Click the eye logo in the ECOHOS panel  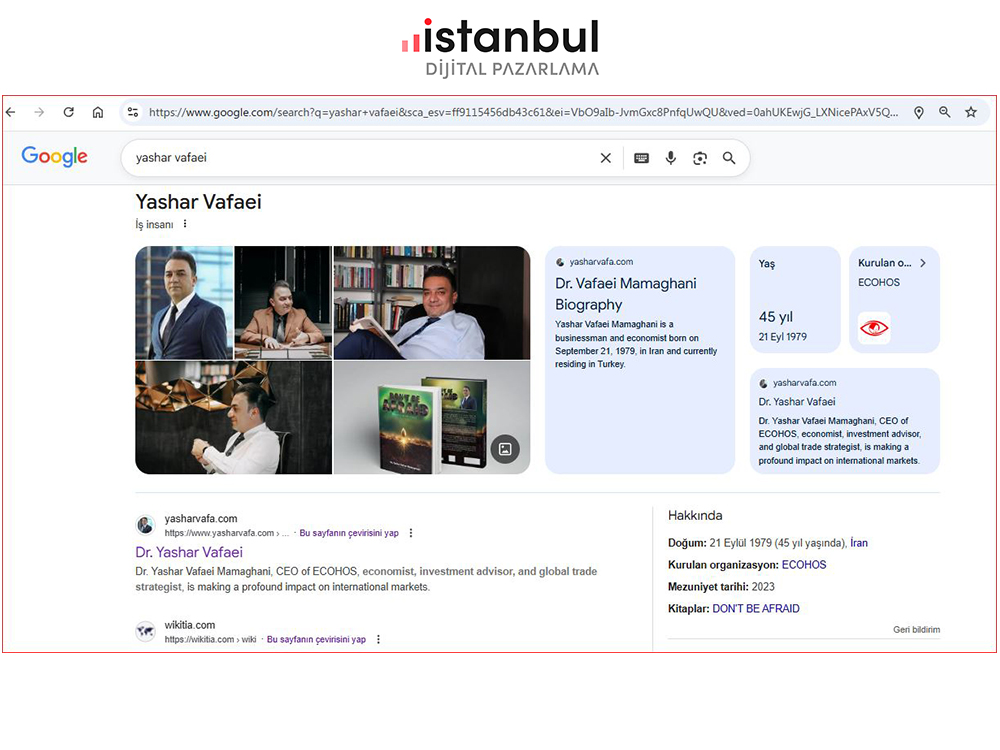click(874, 328)
